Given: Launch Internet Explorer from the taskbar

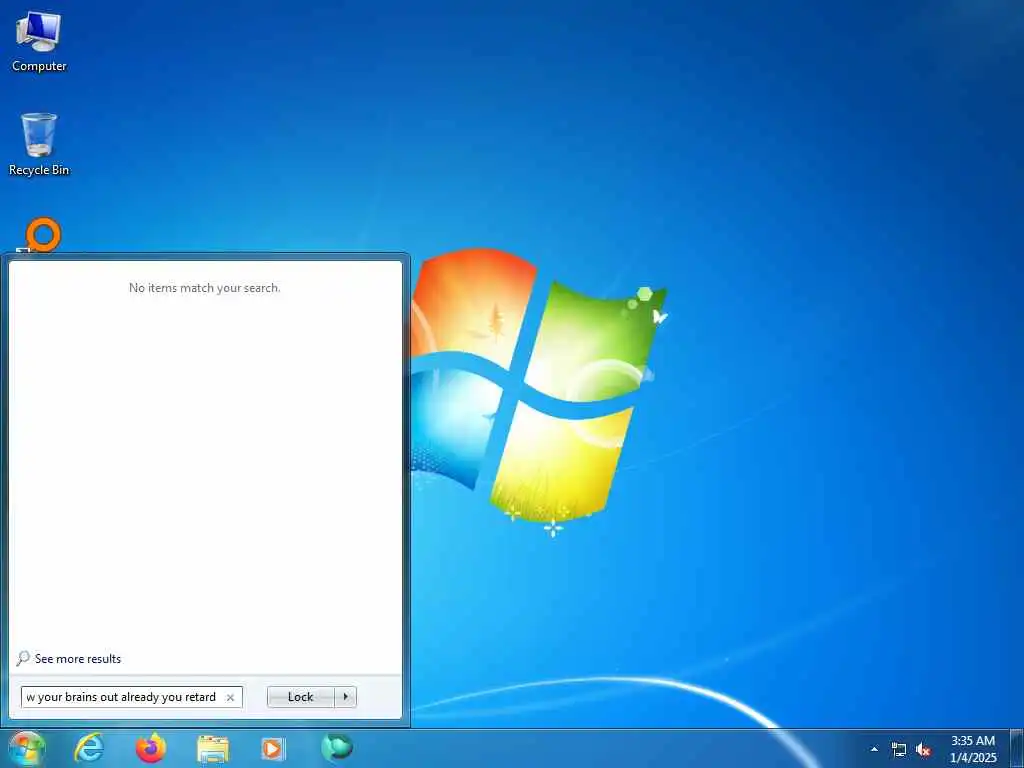Looking at the screenshot, I should point(89,748).
